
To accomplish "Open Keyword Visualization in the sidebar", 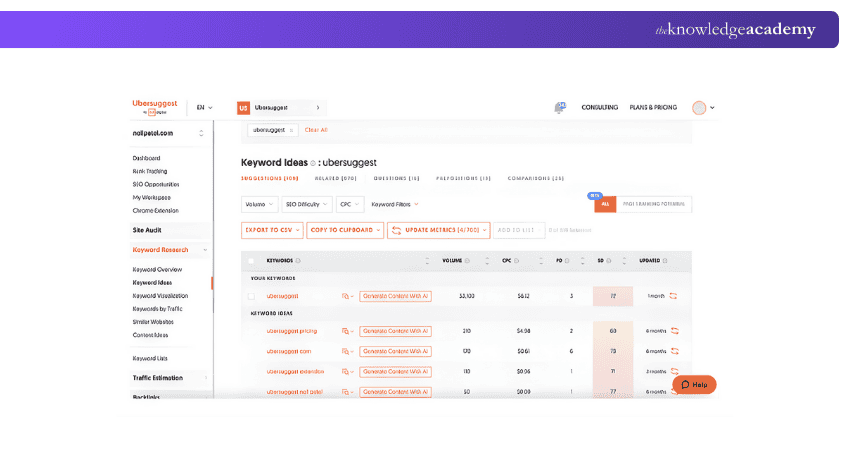I will (x=160, y=296).
